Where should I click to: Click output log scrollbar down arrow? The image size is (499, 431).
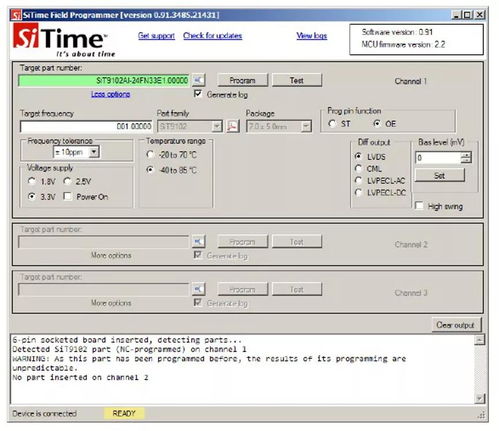(480, 398)
